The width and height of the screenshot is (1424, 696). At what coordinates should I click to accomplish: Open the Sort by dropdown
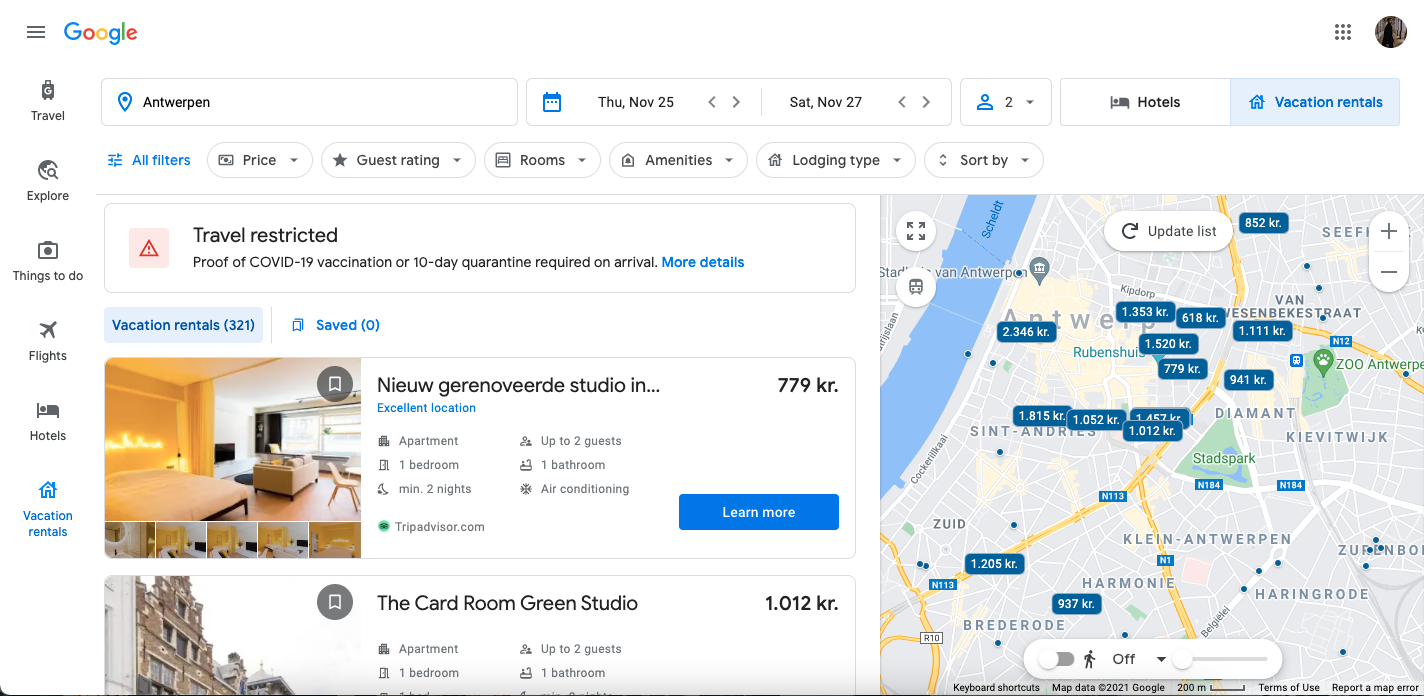(x=984, y=160)
